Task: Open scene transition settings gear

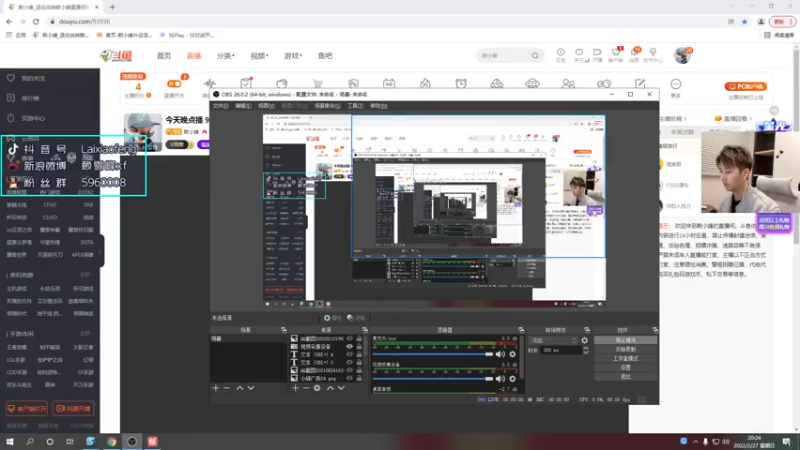Action: 585,340
